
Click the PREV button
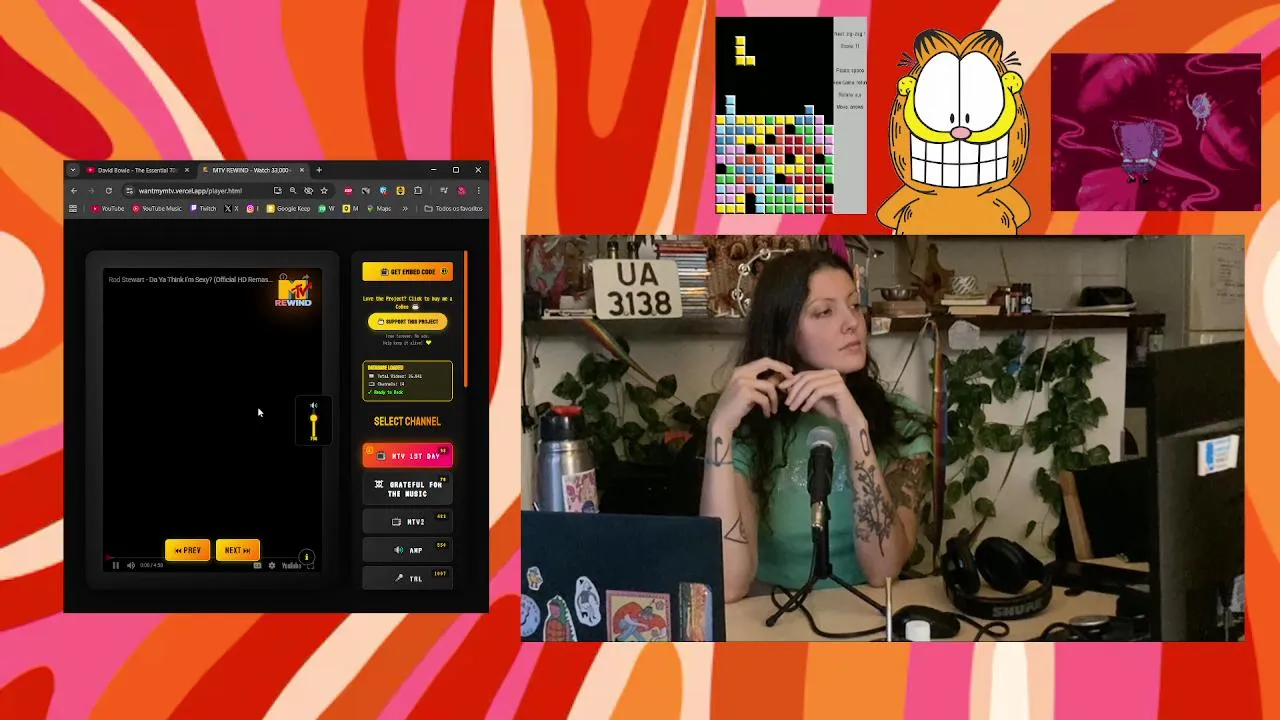pyautogui.click(x=187, y=550)
